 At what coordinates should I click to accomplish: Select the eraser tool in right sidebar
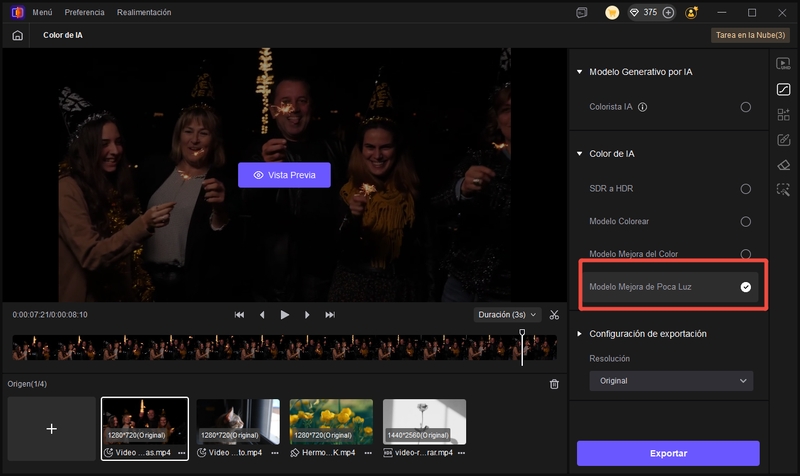[783, 165]
